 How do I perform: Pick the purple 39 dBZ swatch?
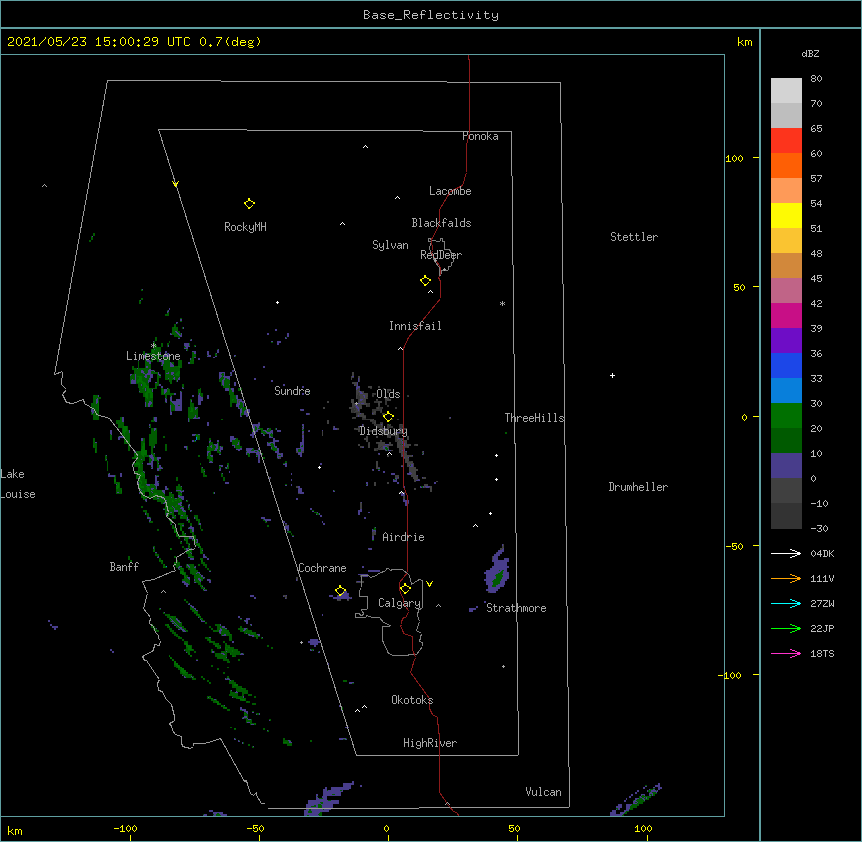pyautogui.click(x=786, y=341)
